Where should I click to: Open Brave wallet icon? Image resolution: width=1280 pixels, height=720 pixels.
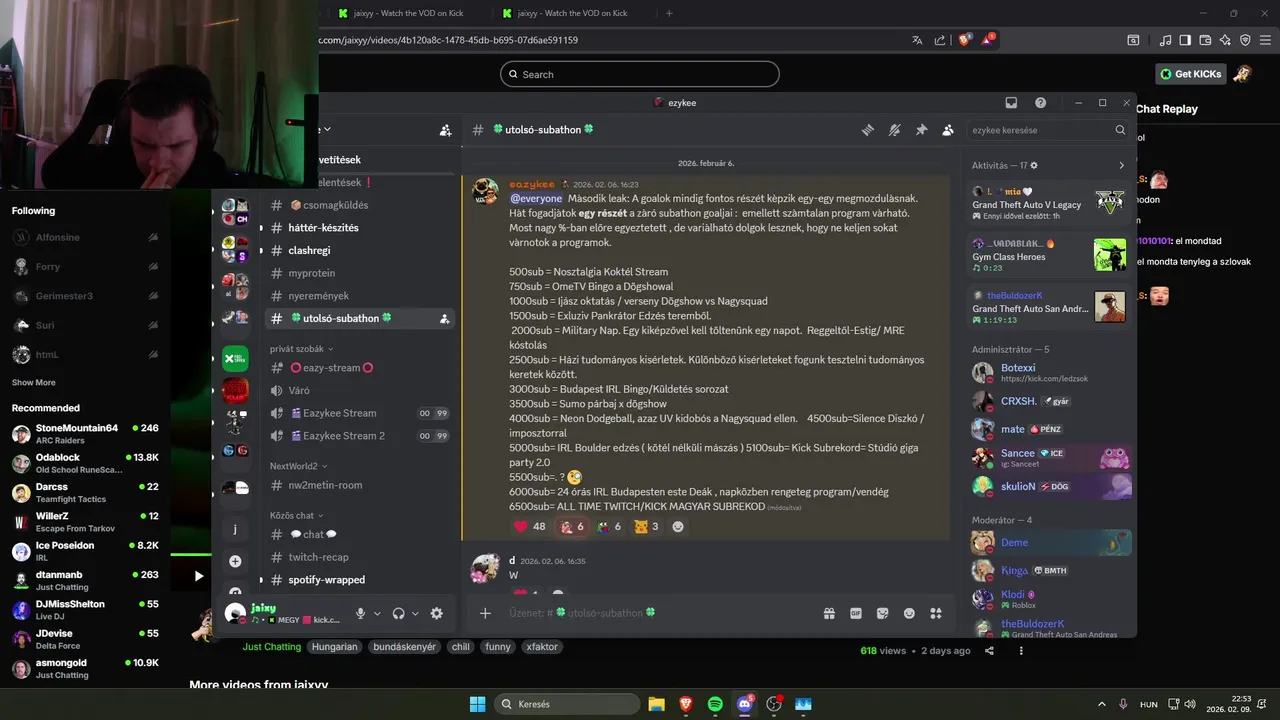tap(1205, 40)
